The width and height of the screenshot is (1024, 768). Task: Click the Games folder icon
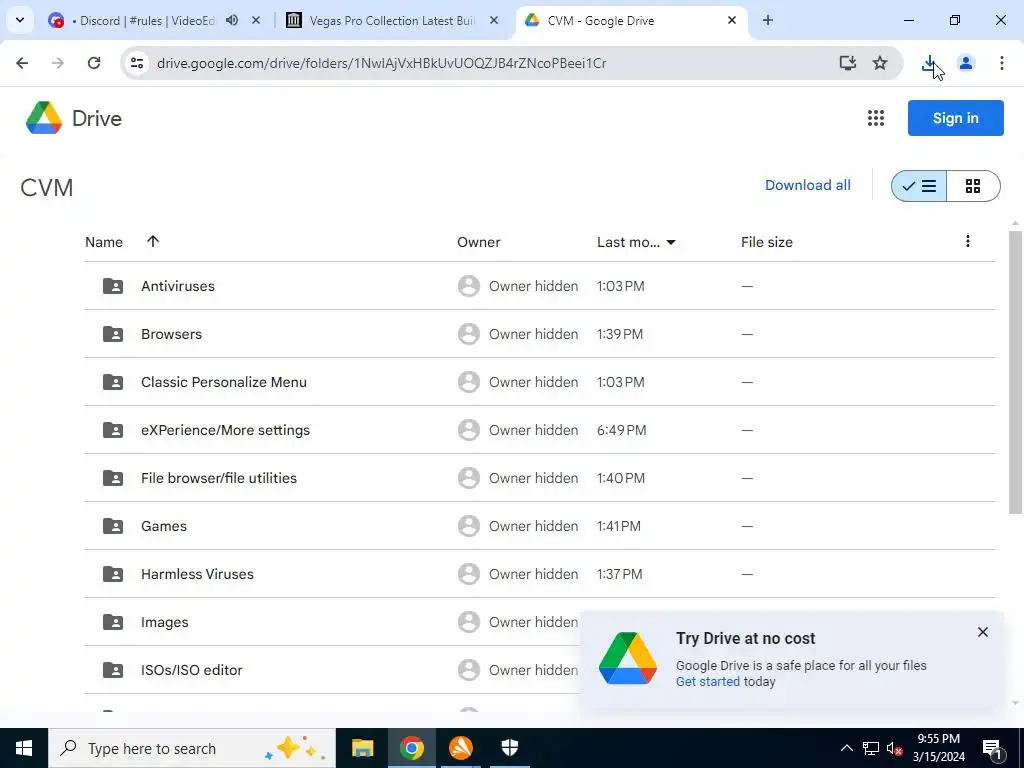[113, 526]
